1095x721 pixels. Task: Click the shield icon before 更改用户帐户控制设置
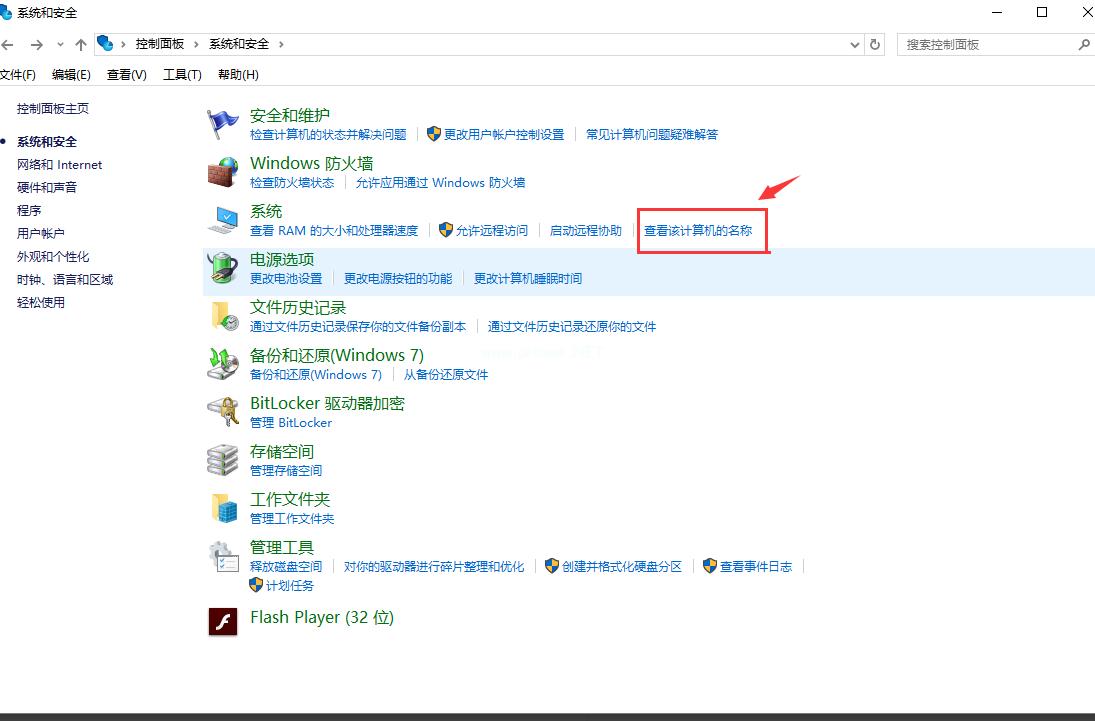pos(434,133)
